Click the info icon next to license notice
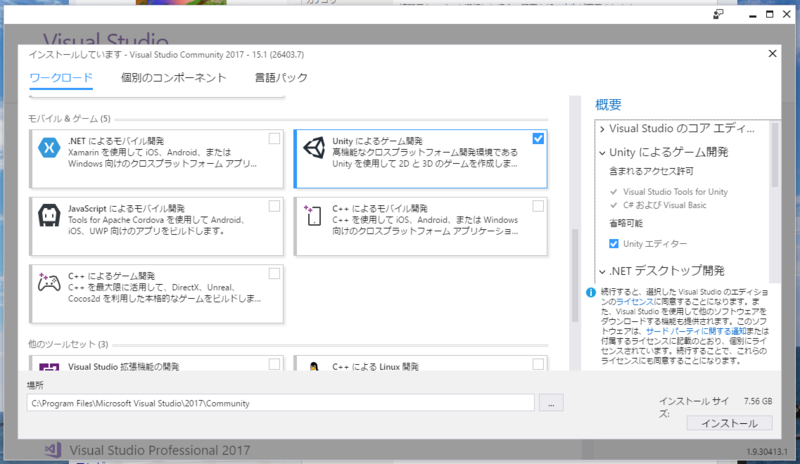The height and width of the screenshot is (464, 800). pos(591,292)
